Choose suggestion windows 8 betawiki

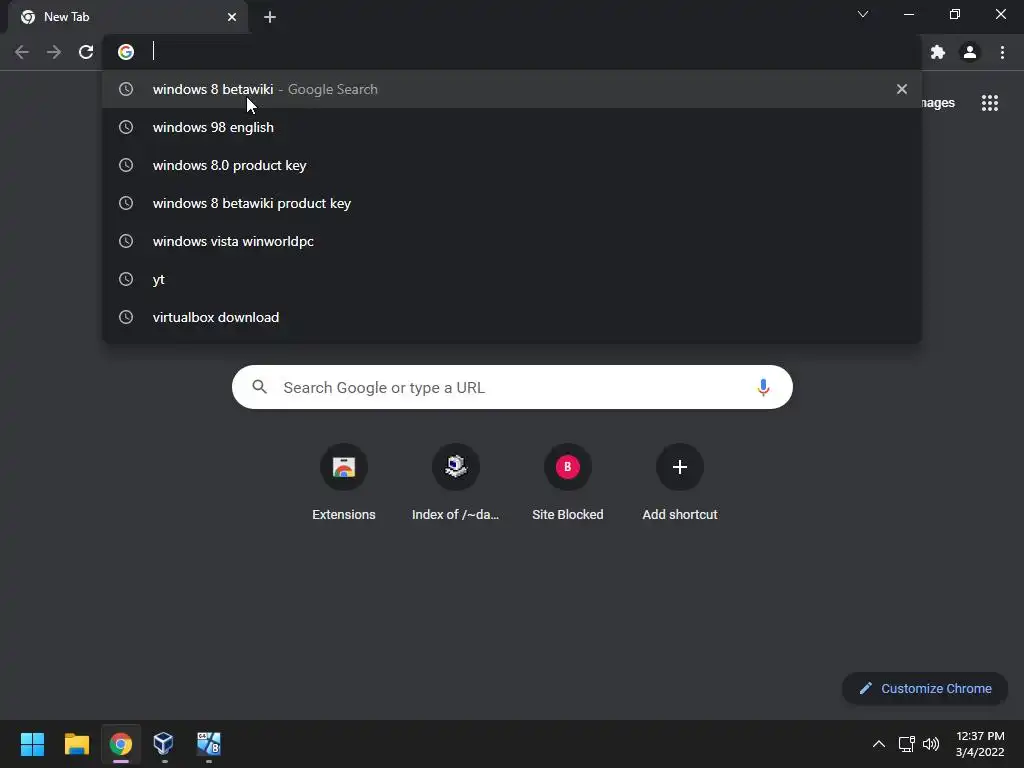pyautogui.click(x=512, y=89)
